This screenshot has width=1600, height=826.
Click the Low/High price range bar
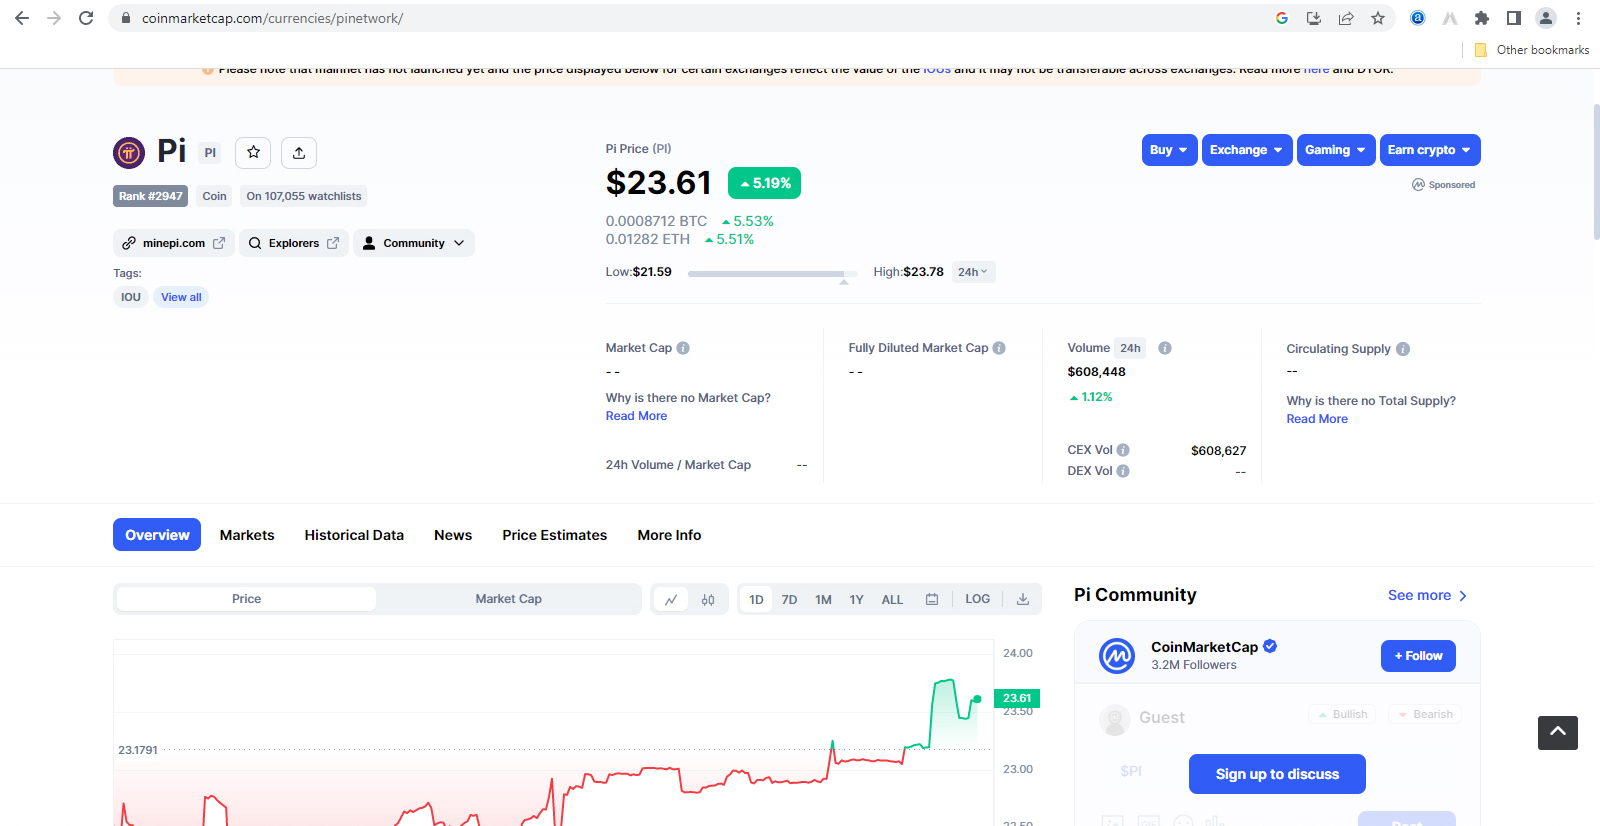point(772,273)
